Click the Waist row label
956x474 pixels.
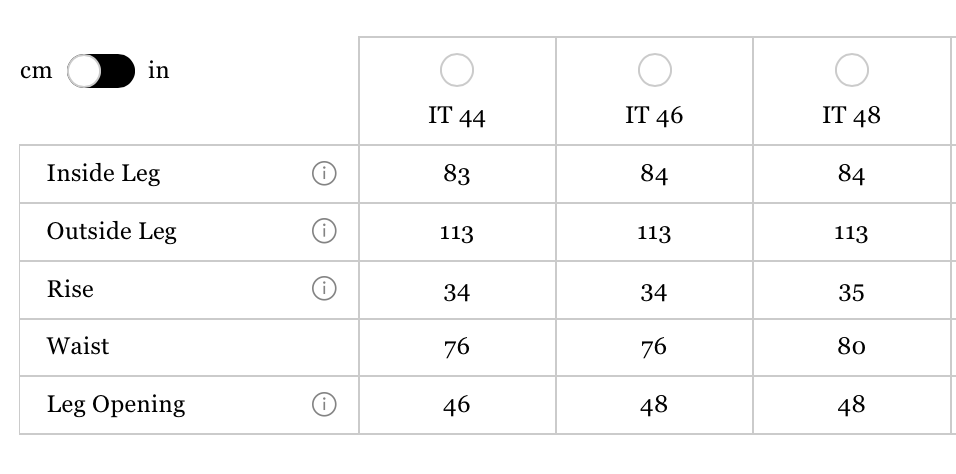78,347
